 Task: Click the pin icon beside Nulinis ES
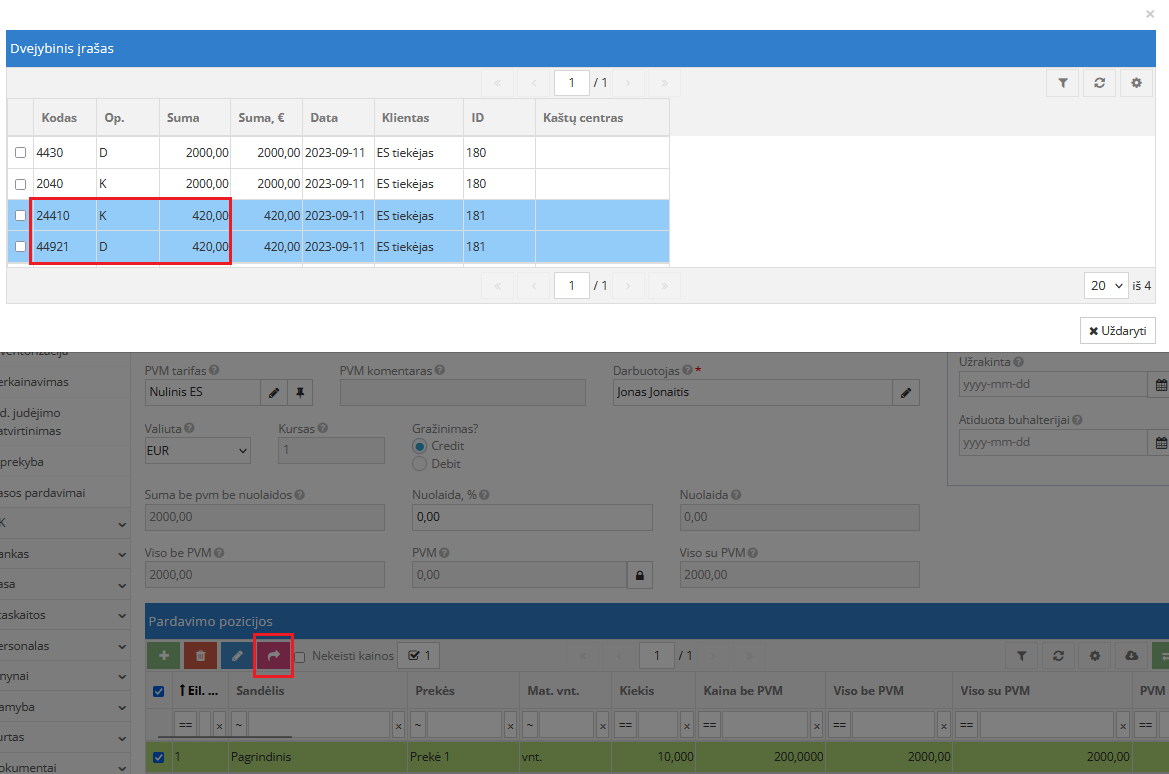click(x=299, y=393)
